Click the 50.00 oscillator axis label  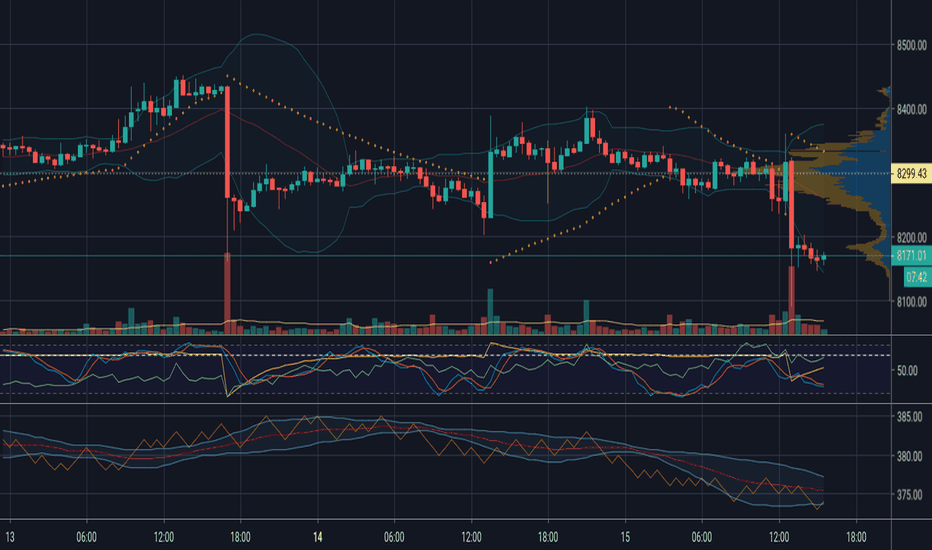click(907, 370)
